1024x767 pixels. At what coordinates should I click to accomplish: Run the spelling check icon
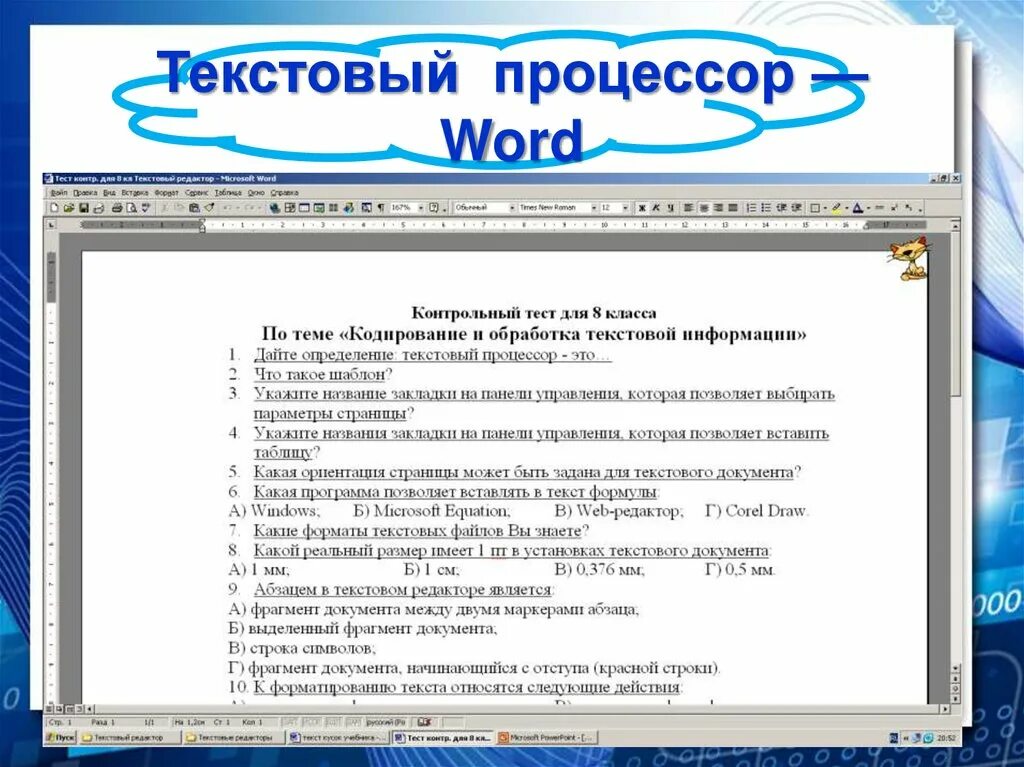[x=146, y=208]
